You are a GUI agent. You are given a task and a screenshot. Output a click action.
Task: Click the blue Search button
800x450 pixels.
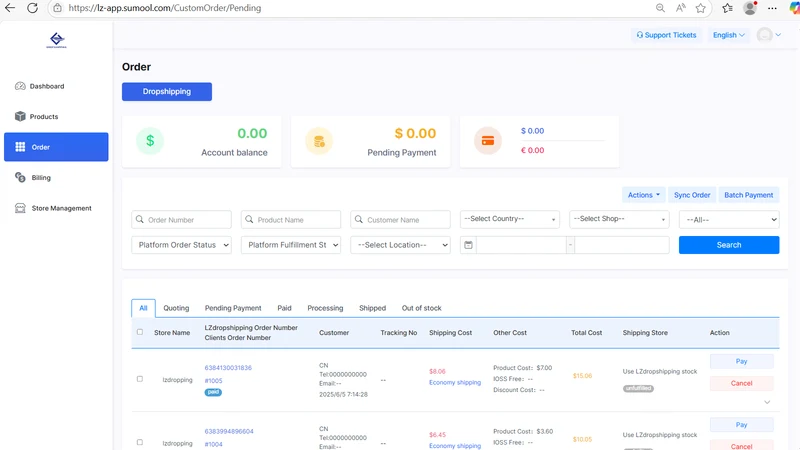(x=729, y=245)
